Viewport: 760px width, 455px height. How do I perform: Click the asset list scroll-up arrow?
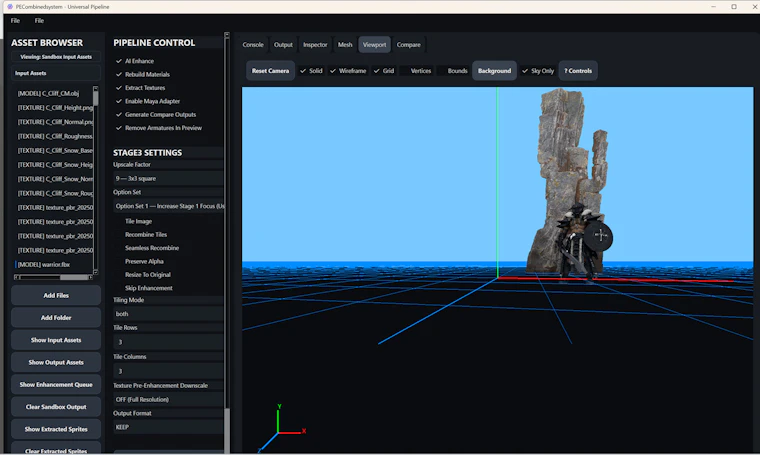pos(95,89)
